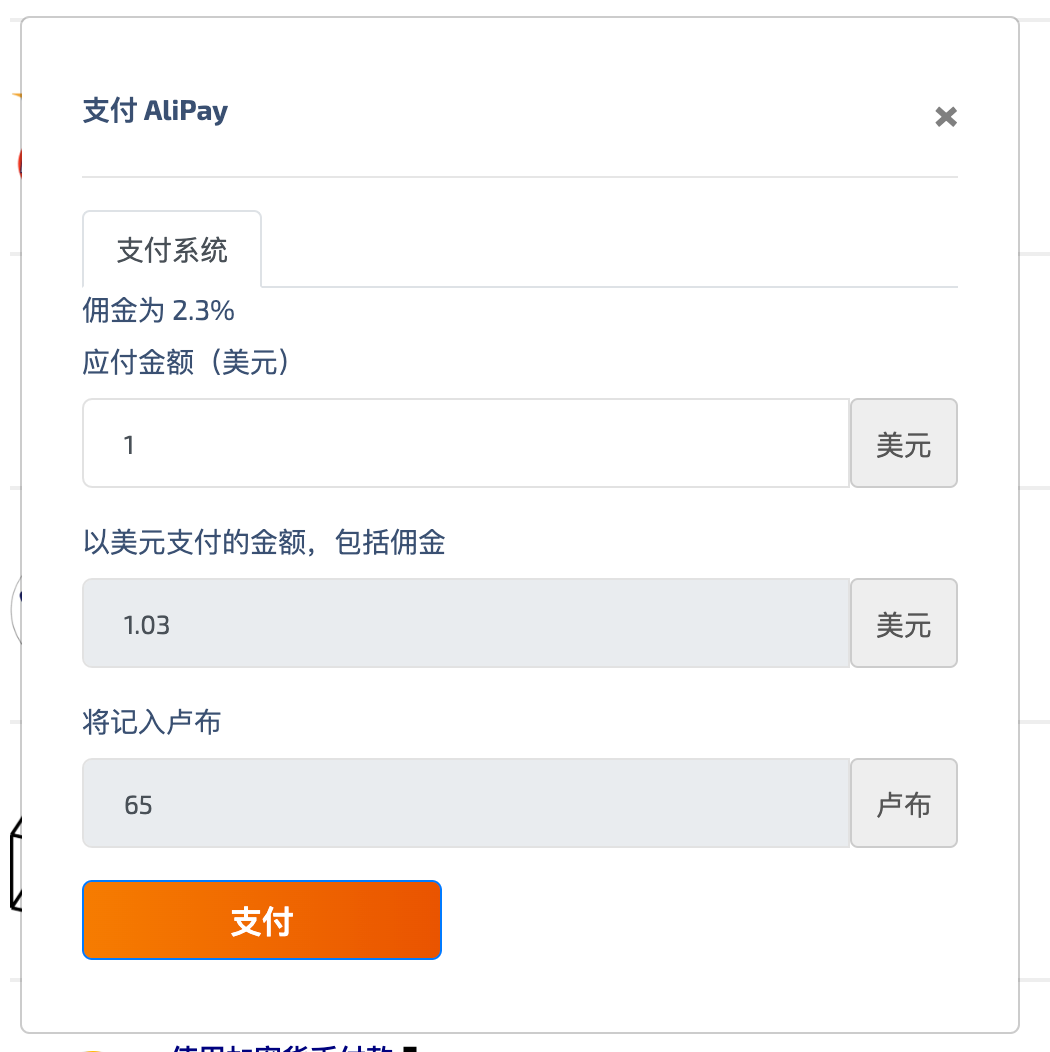Open the cryptocurrency payment link below dialog
Image resolution: width=1050 pixels, height=1052 pixels.
(290, 1046)
